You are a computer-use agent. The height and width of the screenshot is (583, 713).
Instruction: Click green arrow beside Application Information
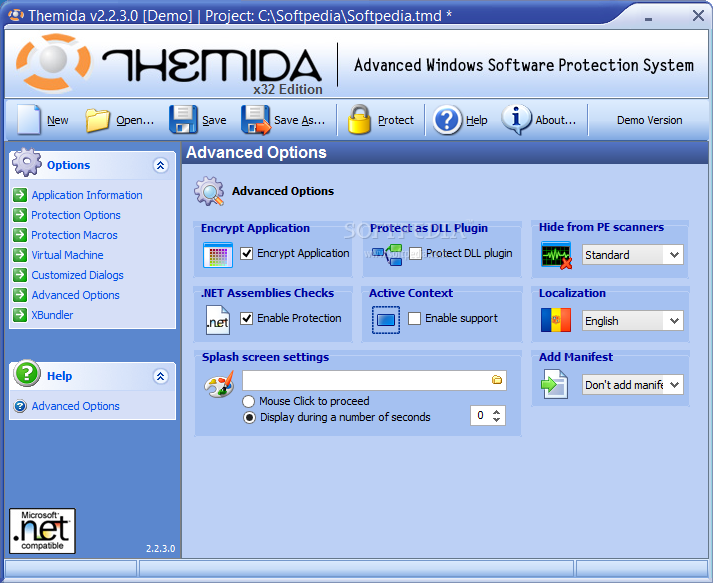[x=20, y=195]
